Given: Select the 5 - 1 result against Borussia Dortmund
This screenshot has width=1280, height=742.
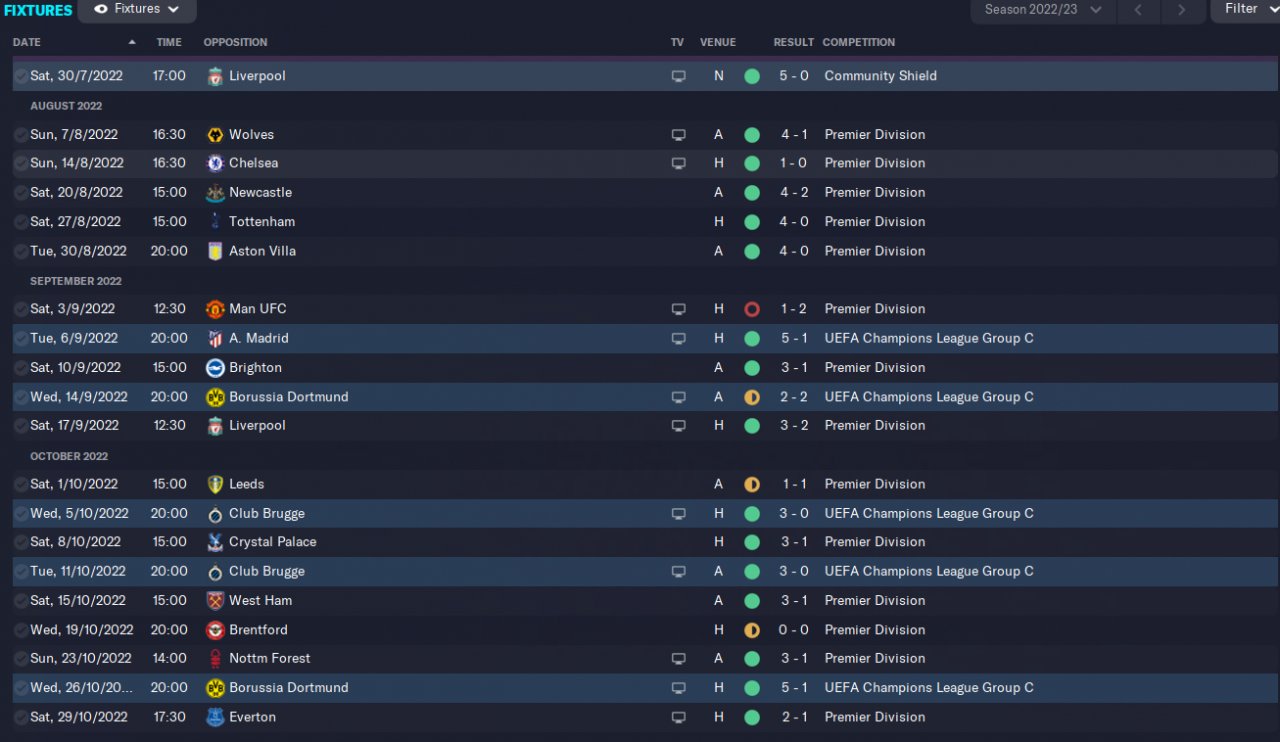Looking at the screenshot, I should coord(794,688).
